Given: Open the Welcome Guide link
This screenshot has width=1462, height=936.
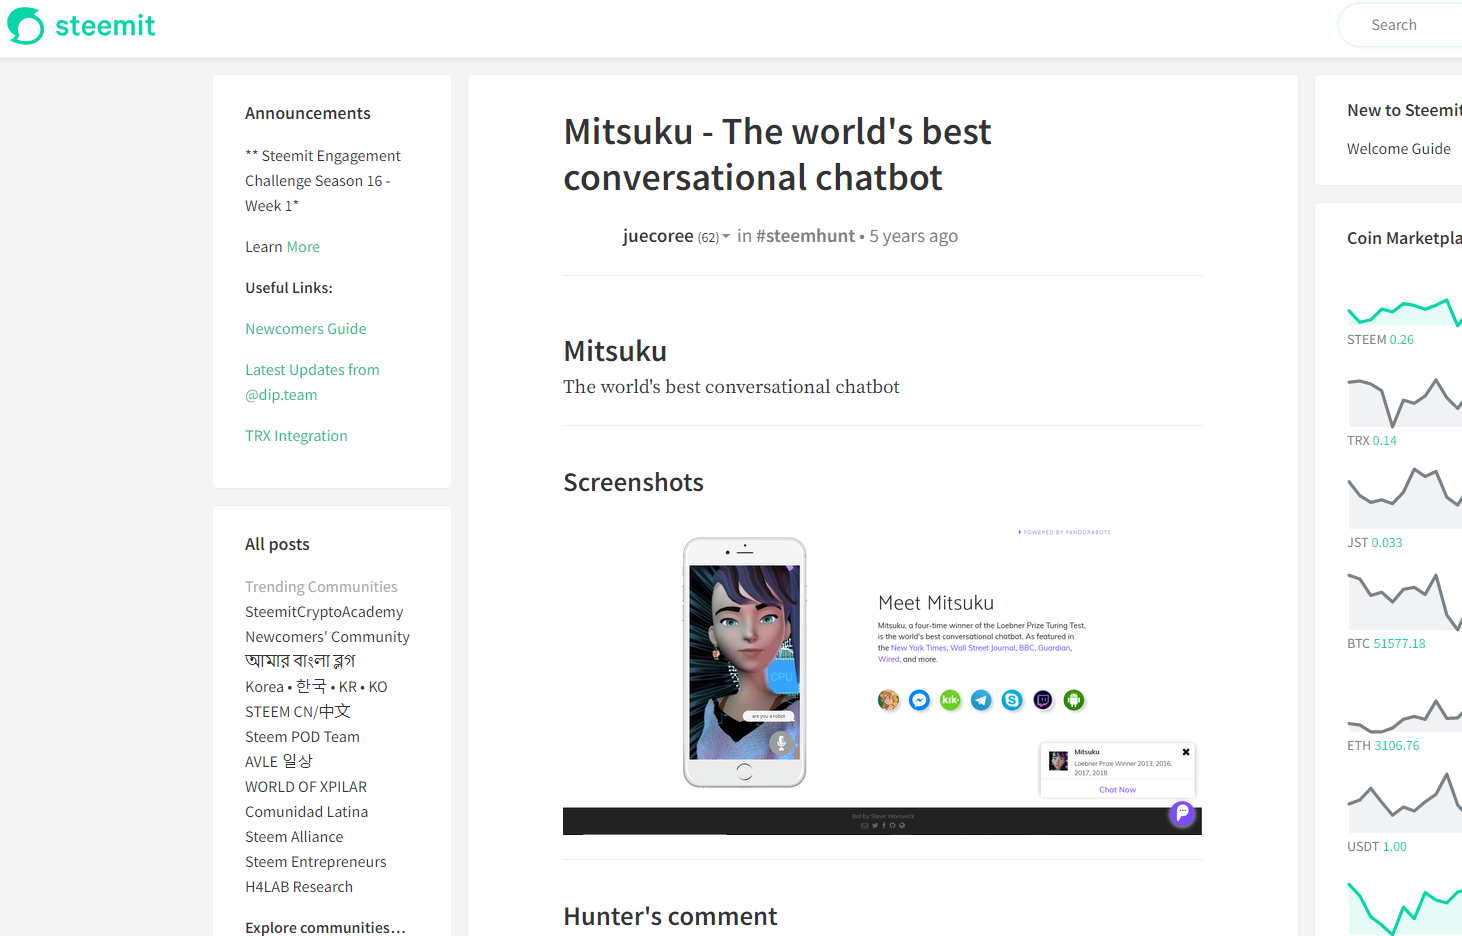Looking at the screenshot, I should pos(1398,149).
